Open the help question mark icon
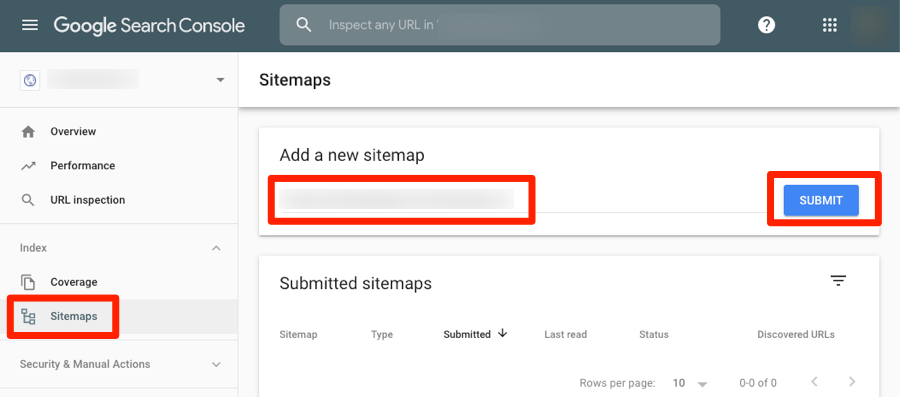This screenshot has height=397, width=900. (x=766, y=25)
